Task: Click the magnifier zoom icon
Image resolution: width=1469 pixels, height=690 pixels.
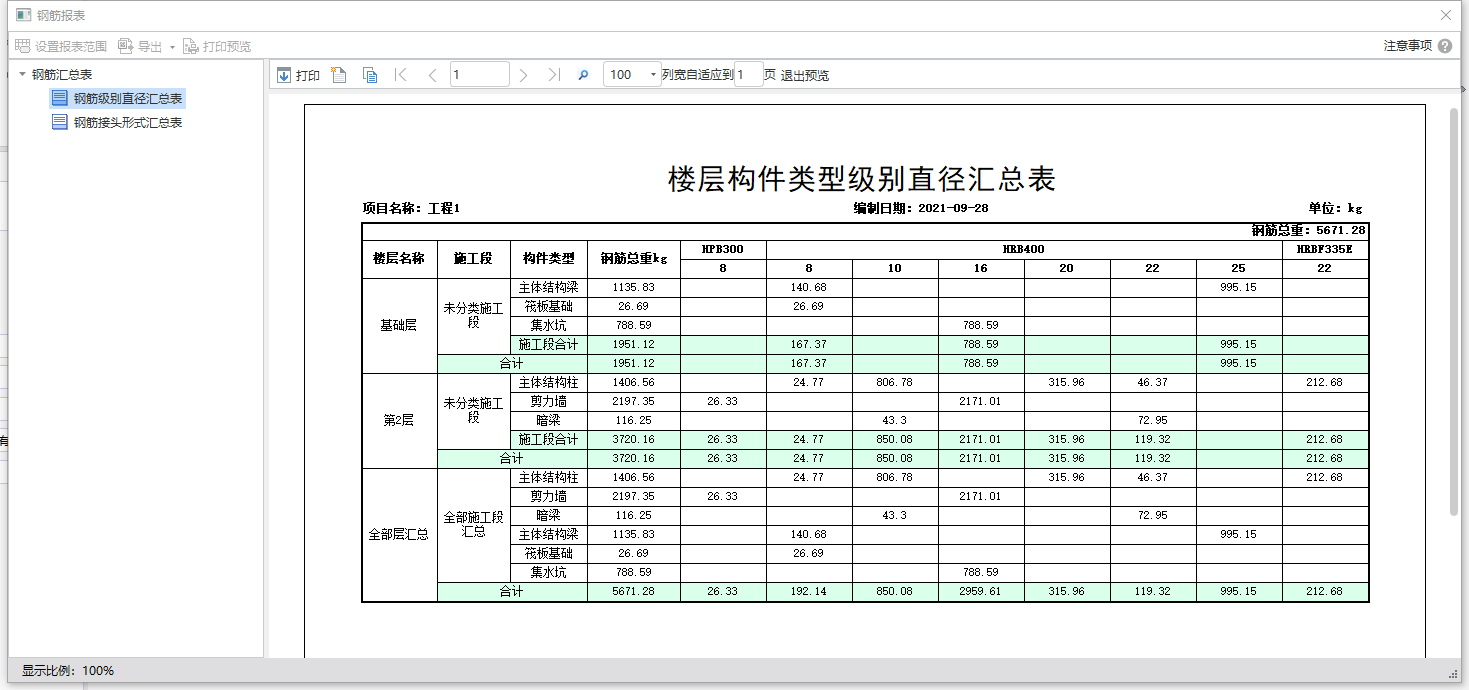Action: 584,75
